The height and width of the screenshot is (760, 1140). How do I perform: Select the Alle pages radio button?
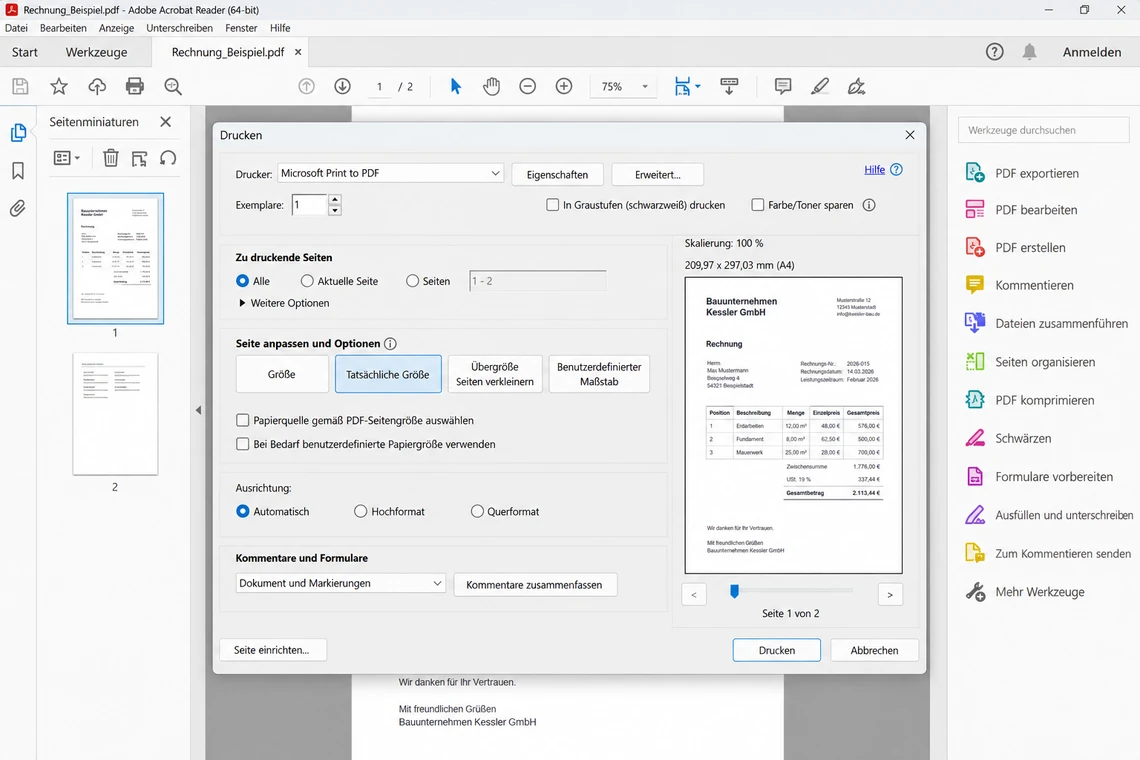point(243,281)
